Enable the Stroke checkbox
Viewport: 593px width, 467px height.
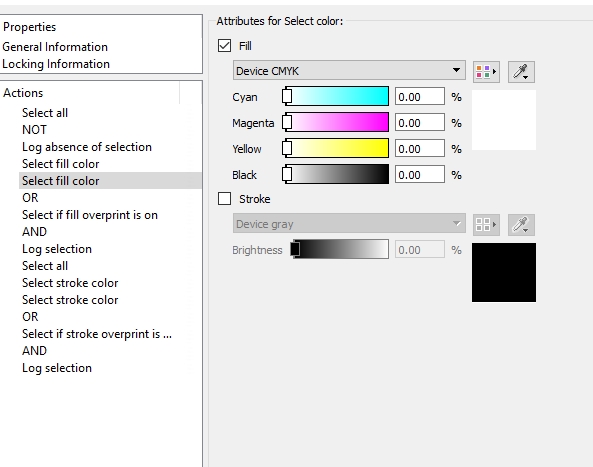click(x=225, y=199)
